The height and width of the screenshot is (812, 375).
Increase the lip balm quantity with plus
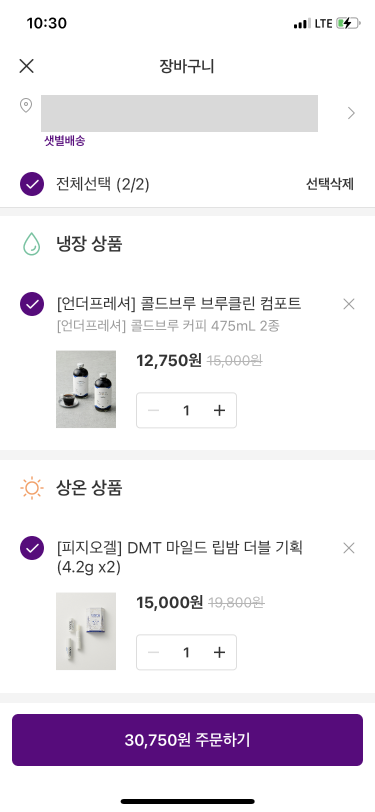point(220,652)
